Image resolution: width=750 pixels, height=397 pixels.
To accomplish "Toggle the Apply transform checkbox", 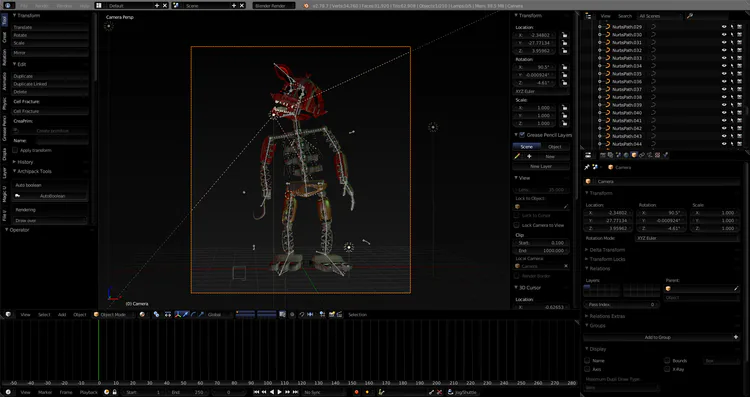I will point(15,150).
